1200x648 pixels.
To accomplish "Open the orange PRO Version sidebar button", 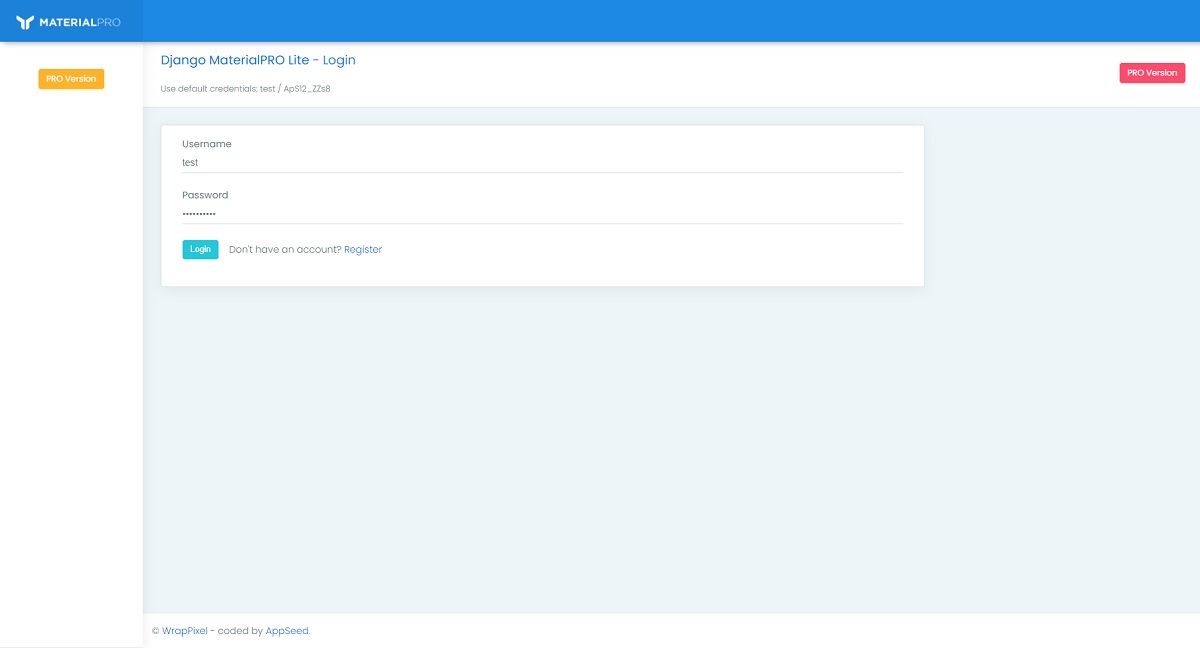I will point(71,79).
